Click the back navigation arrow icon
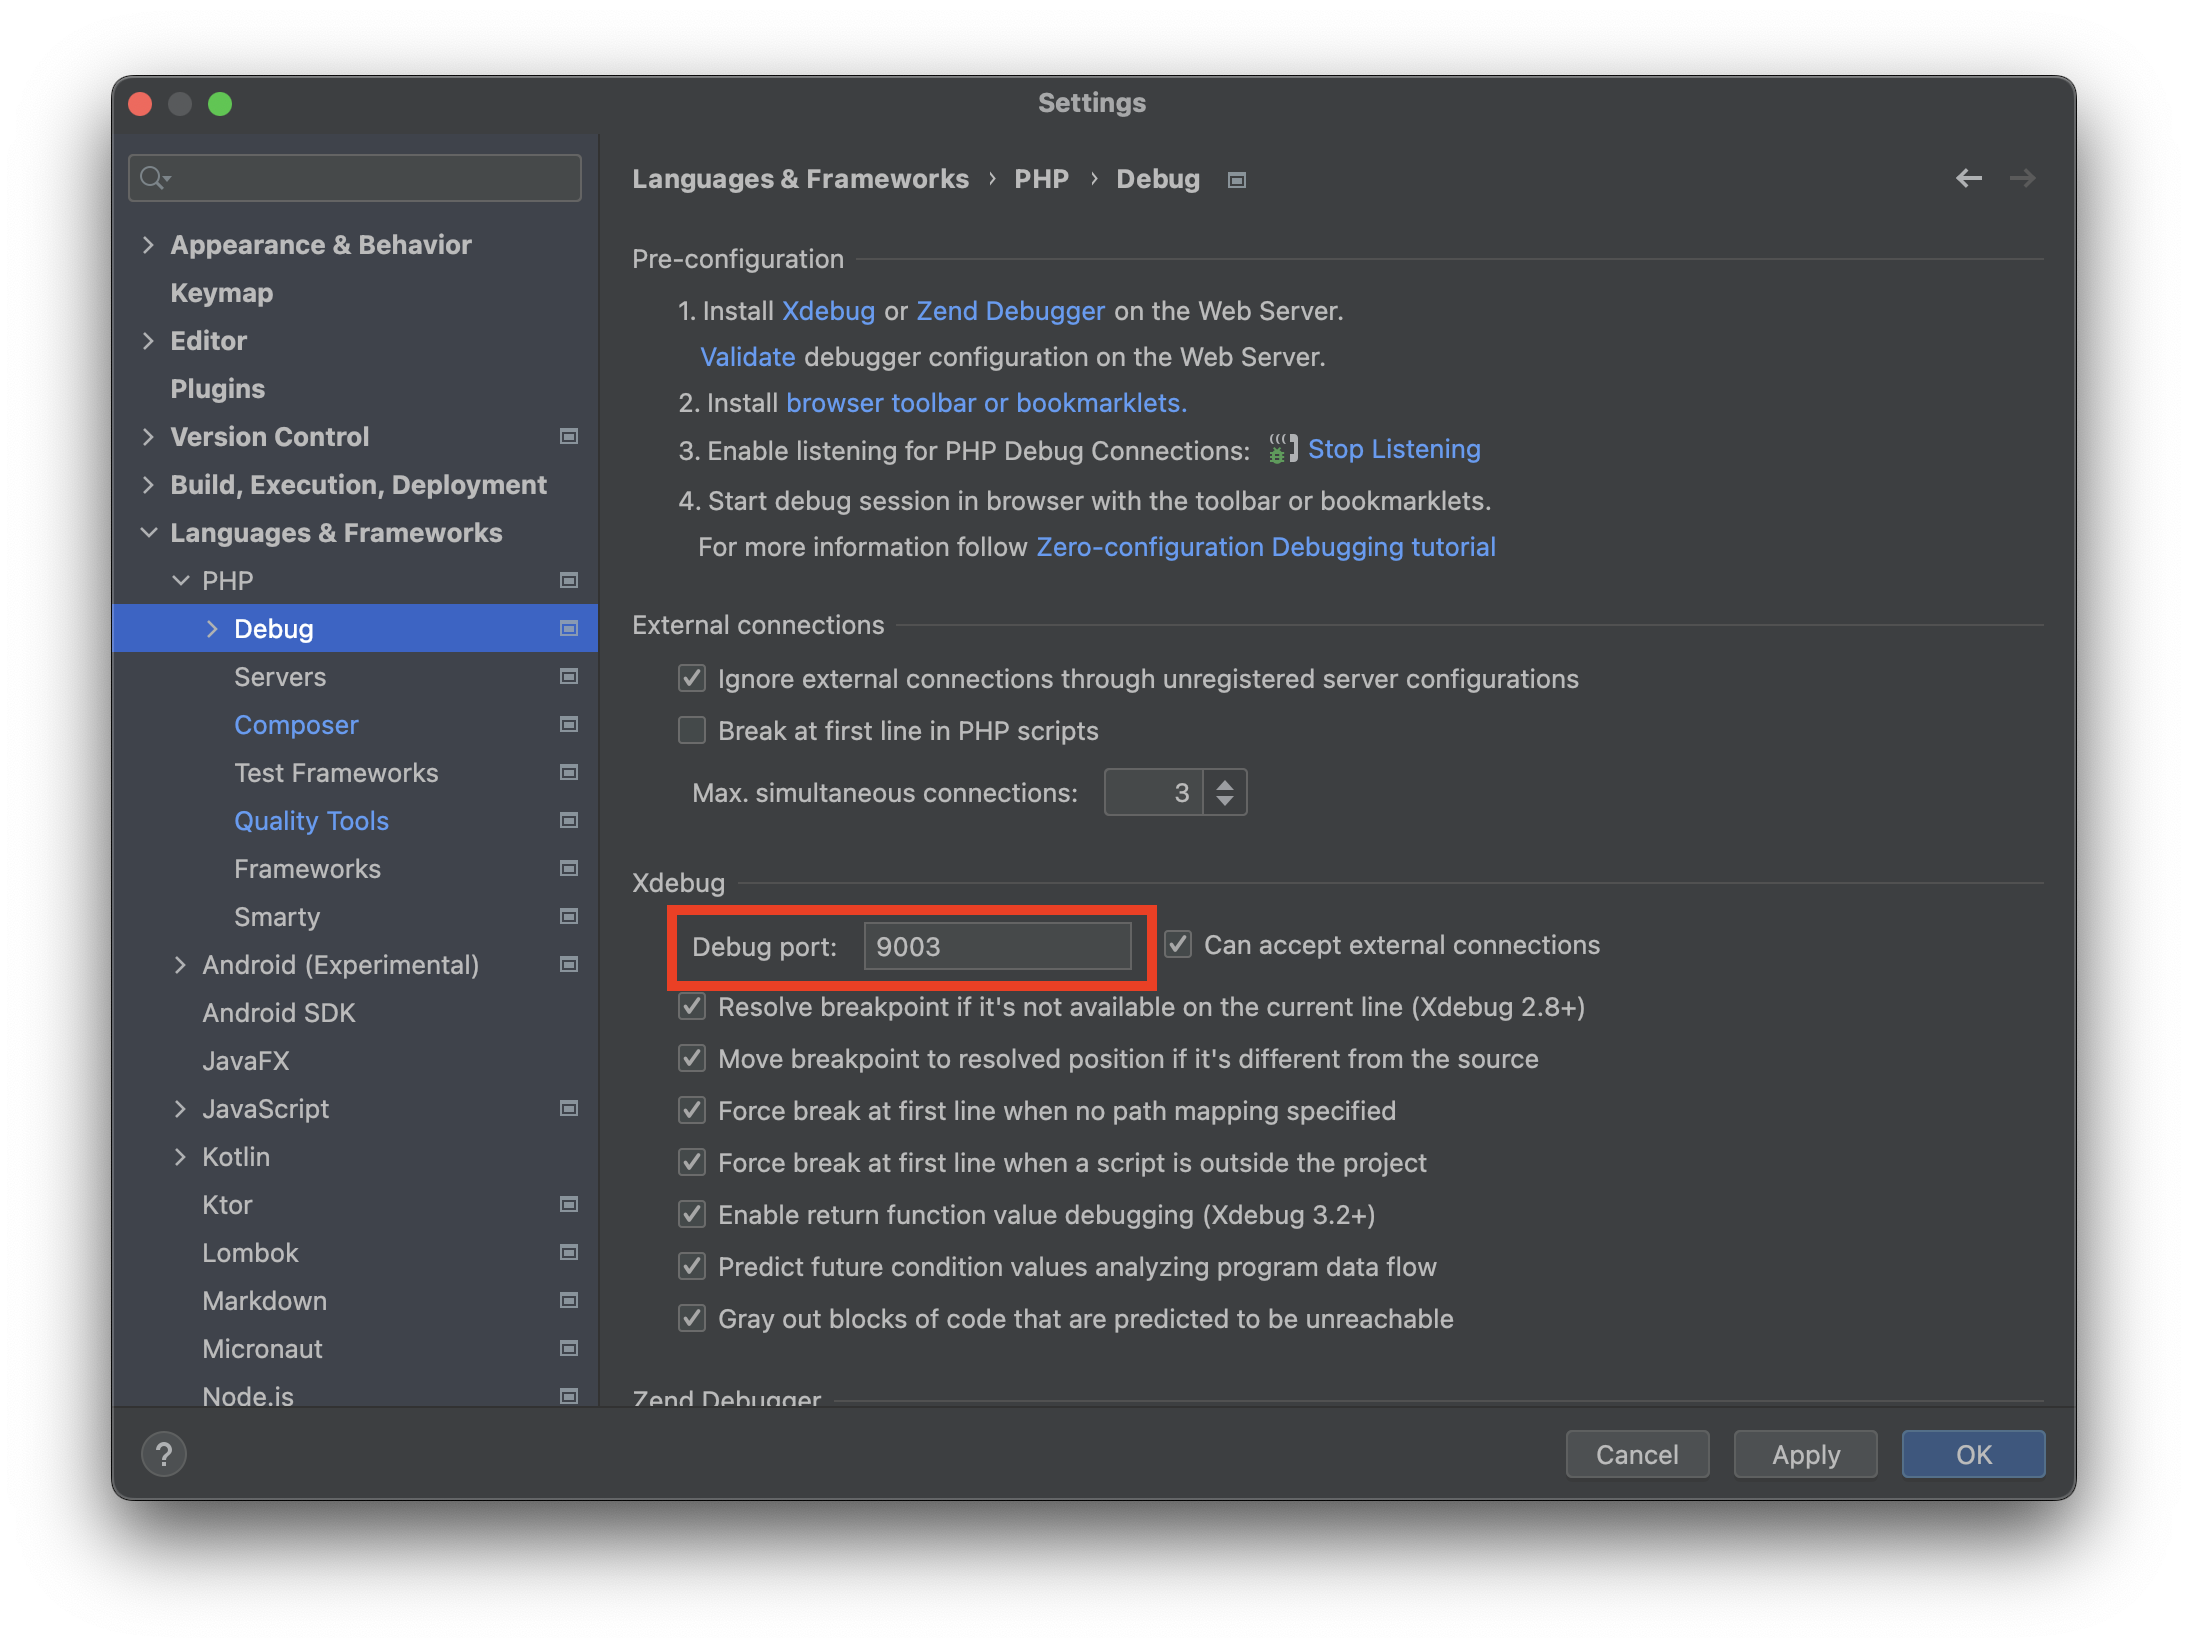 [x=1968, y=178]
